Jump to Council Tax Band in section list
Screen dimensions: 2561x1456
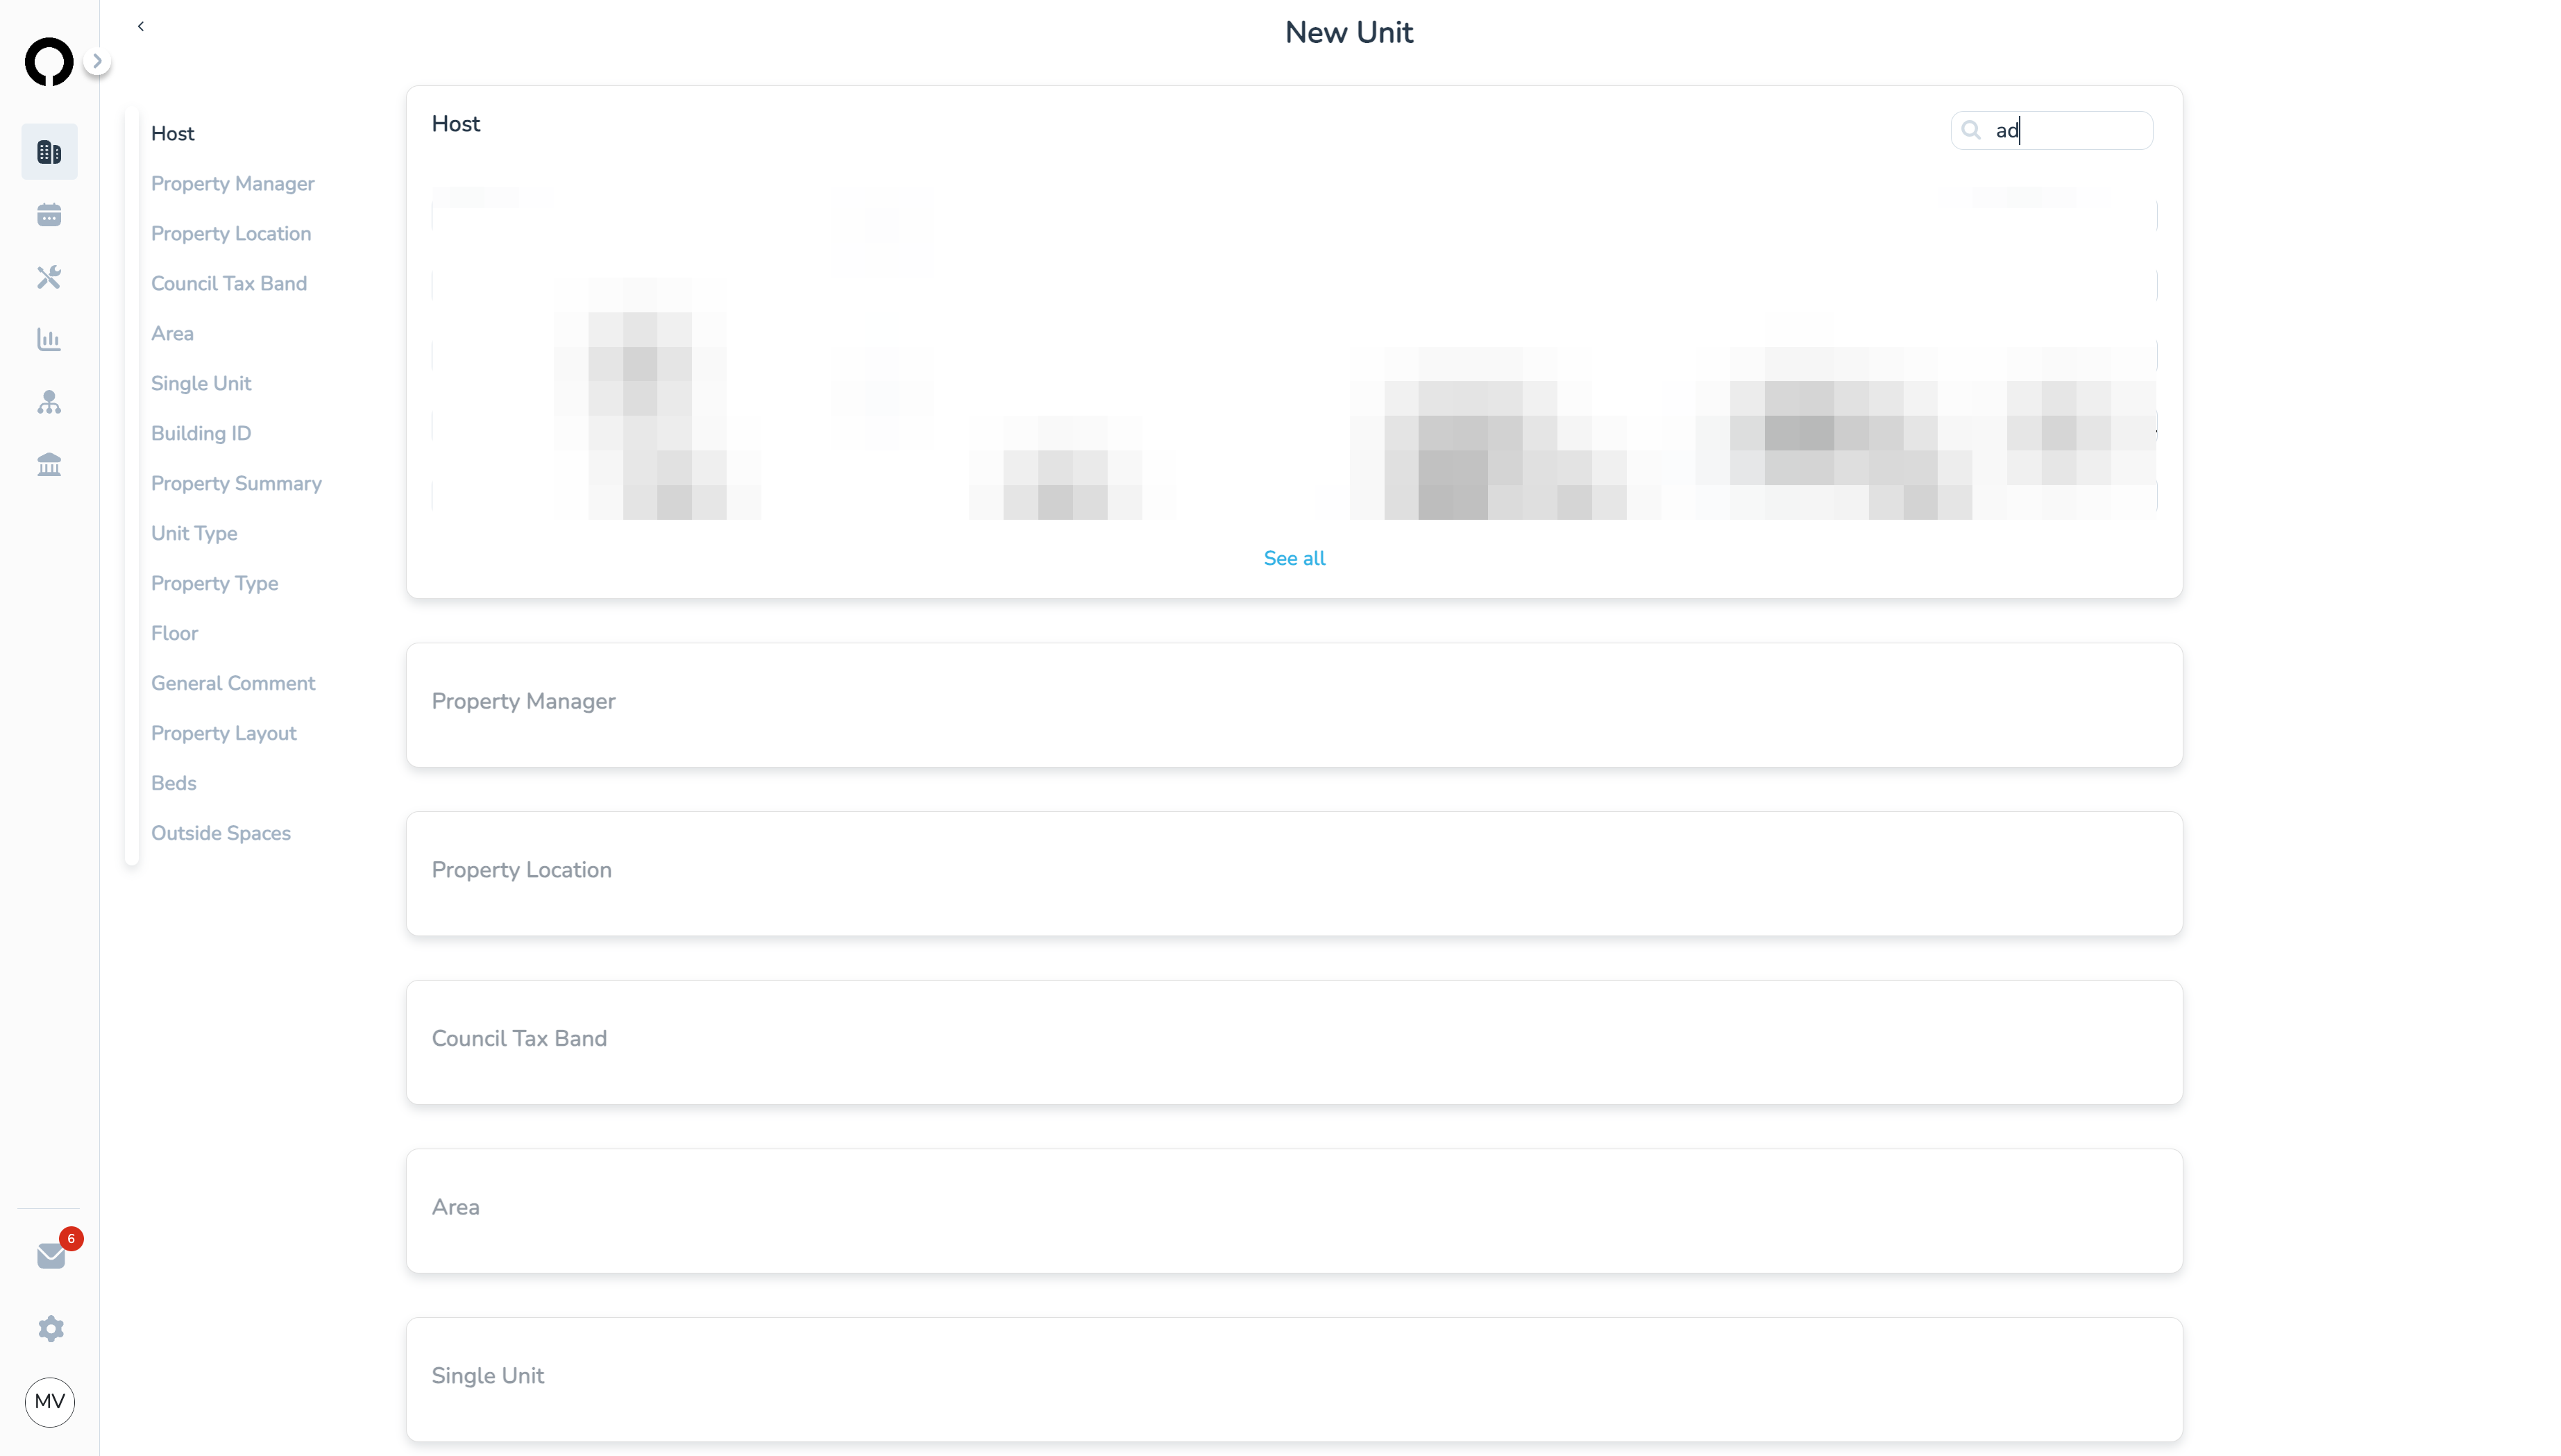229,283
